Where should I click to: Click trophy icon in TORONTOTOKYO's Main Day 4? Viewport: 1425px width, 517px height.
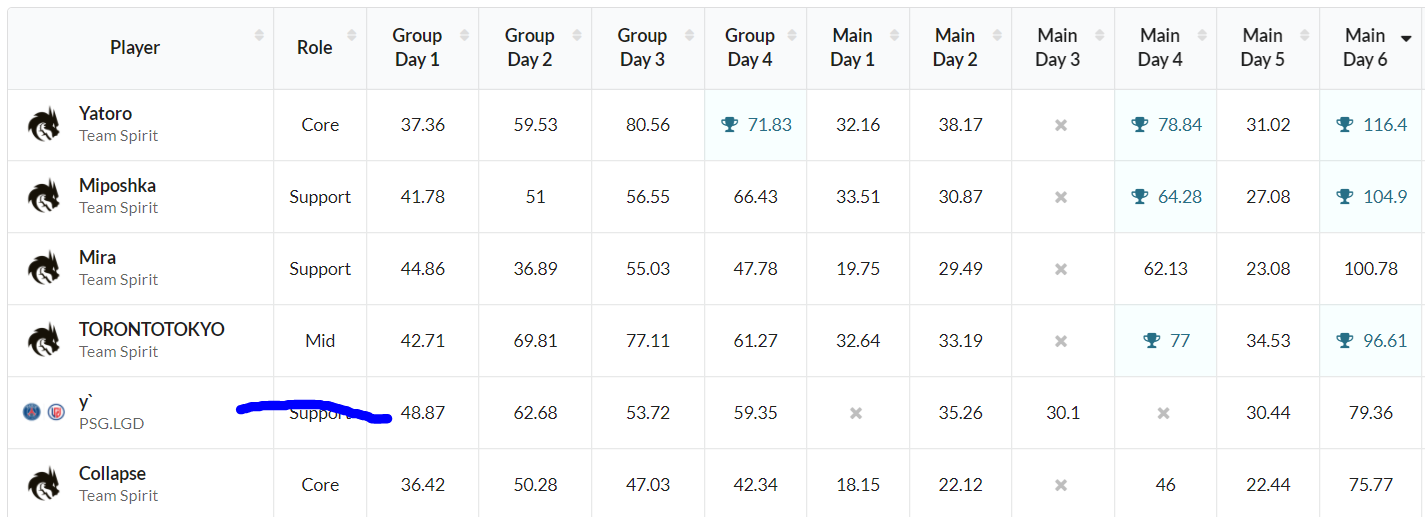coord(1151,341)
